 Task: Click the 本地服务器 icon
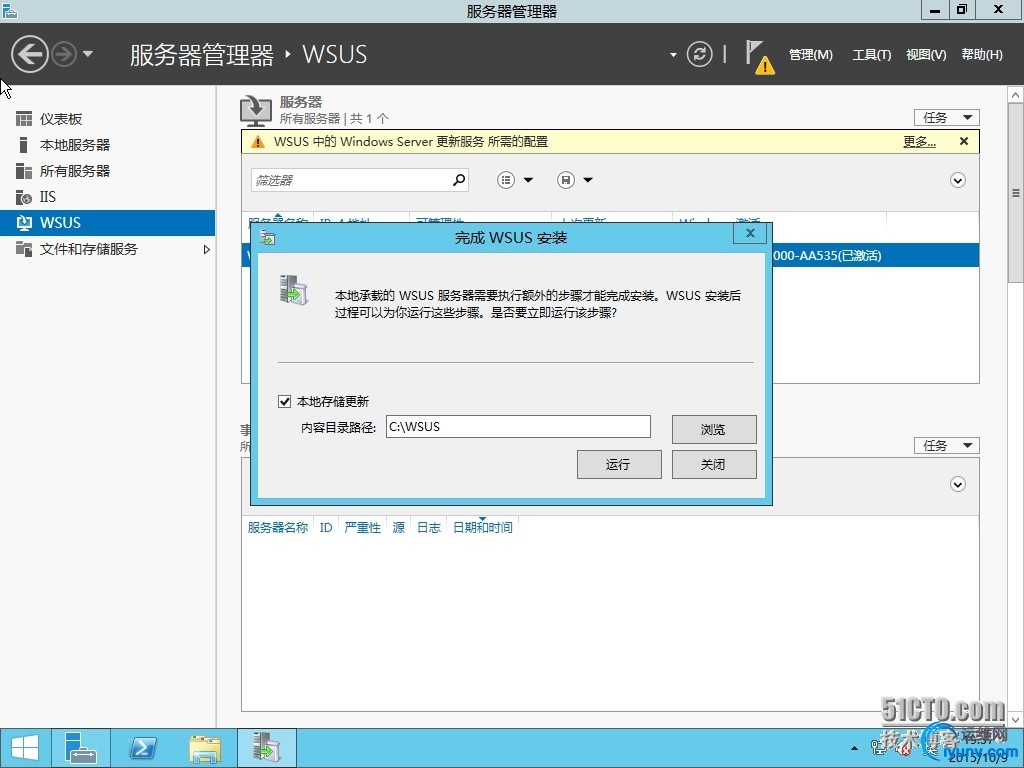(24, 145)
